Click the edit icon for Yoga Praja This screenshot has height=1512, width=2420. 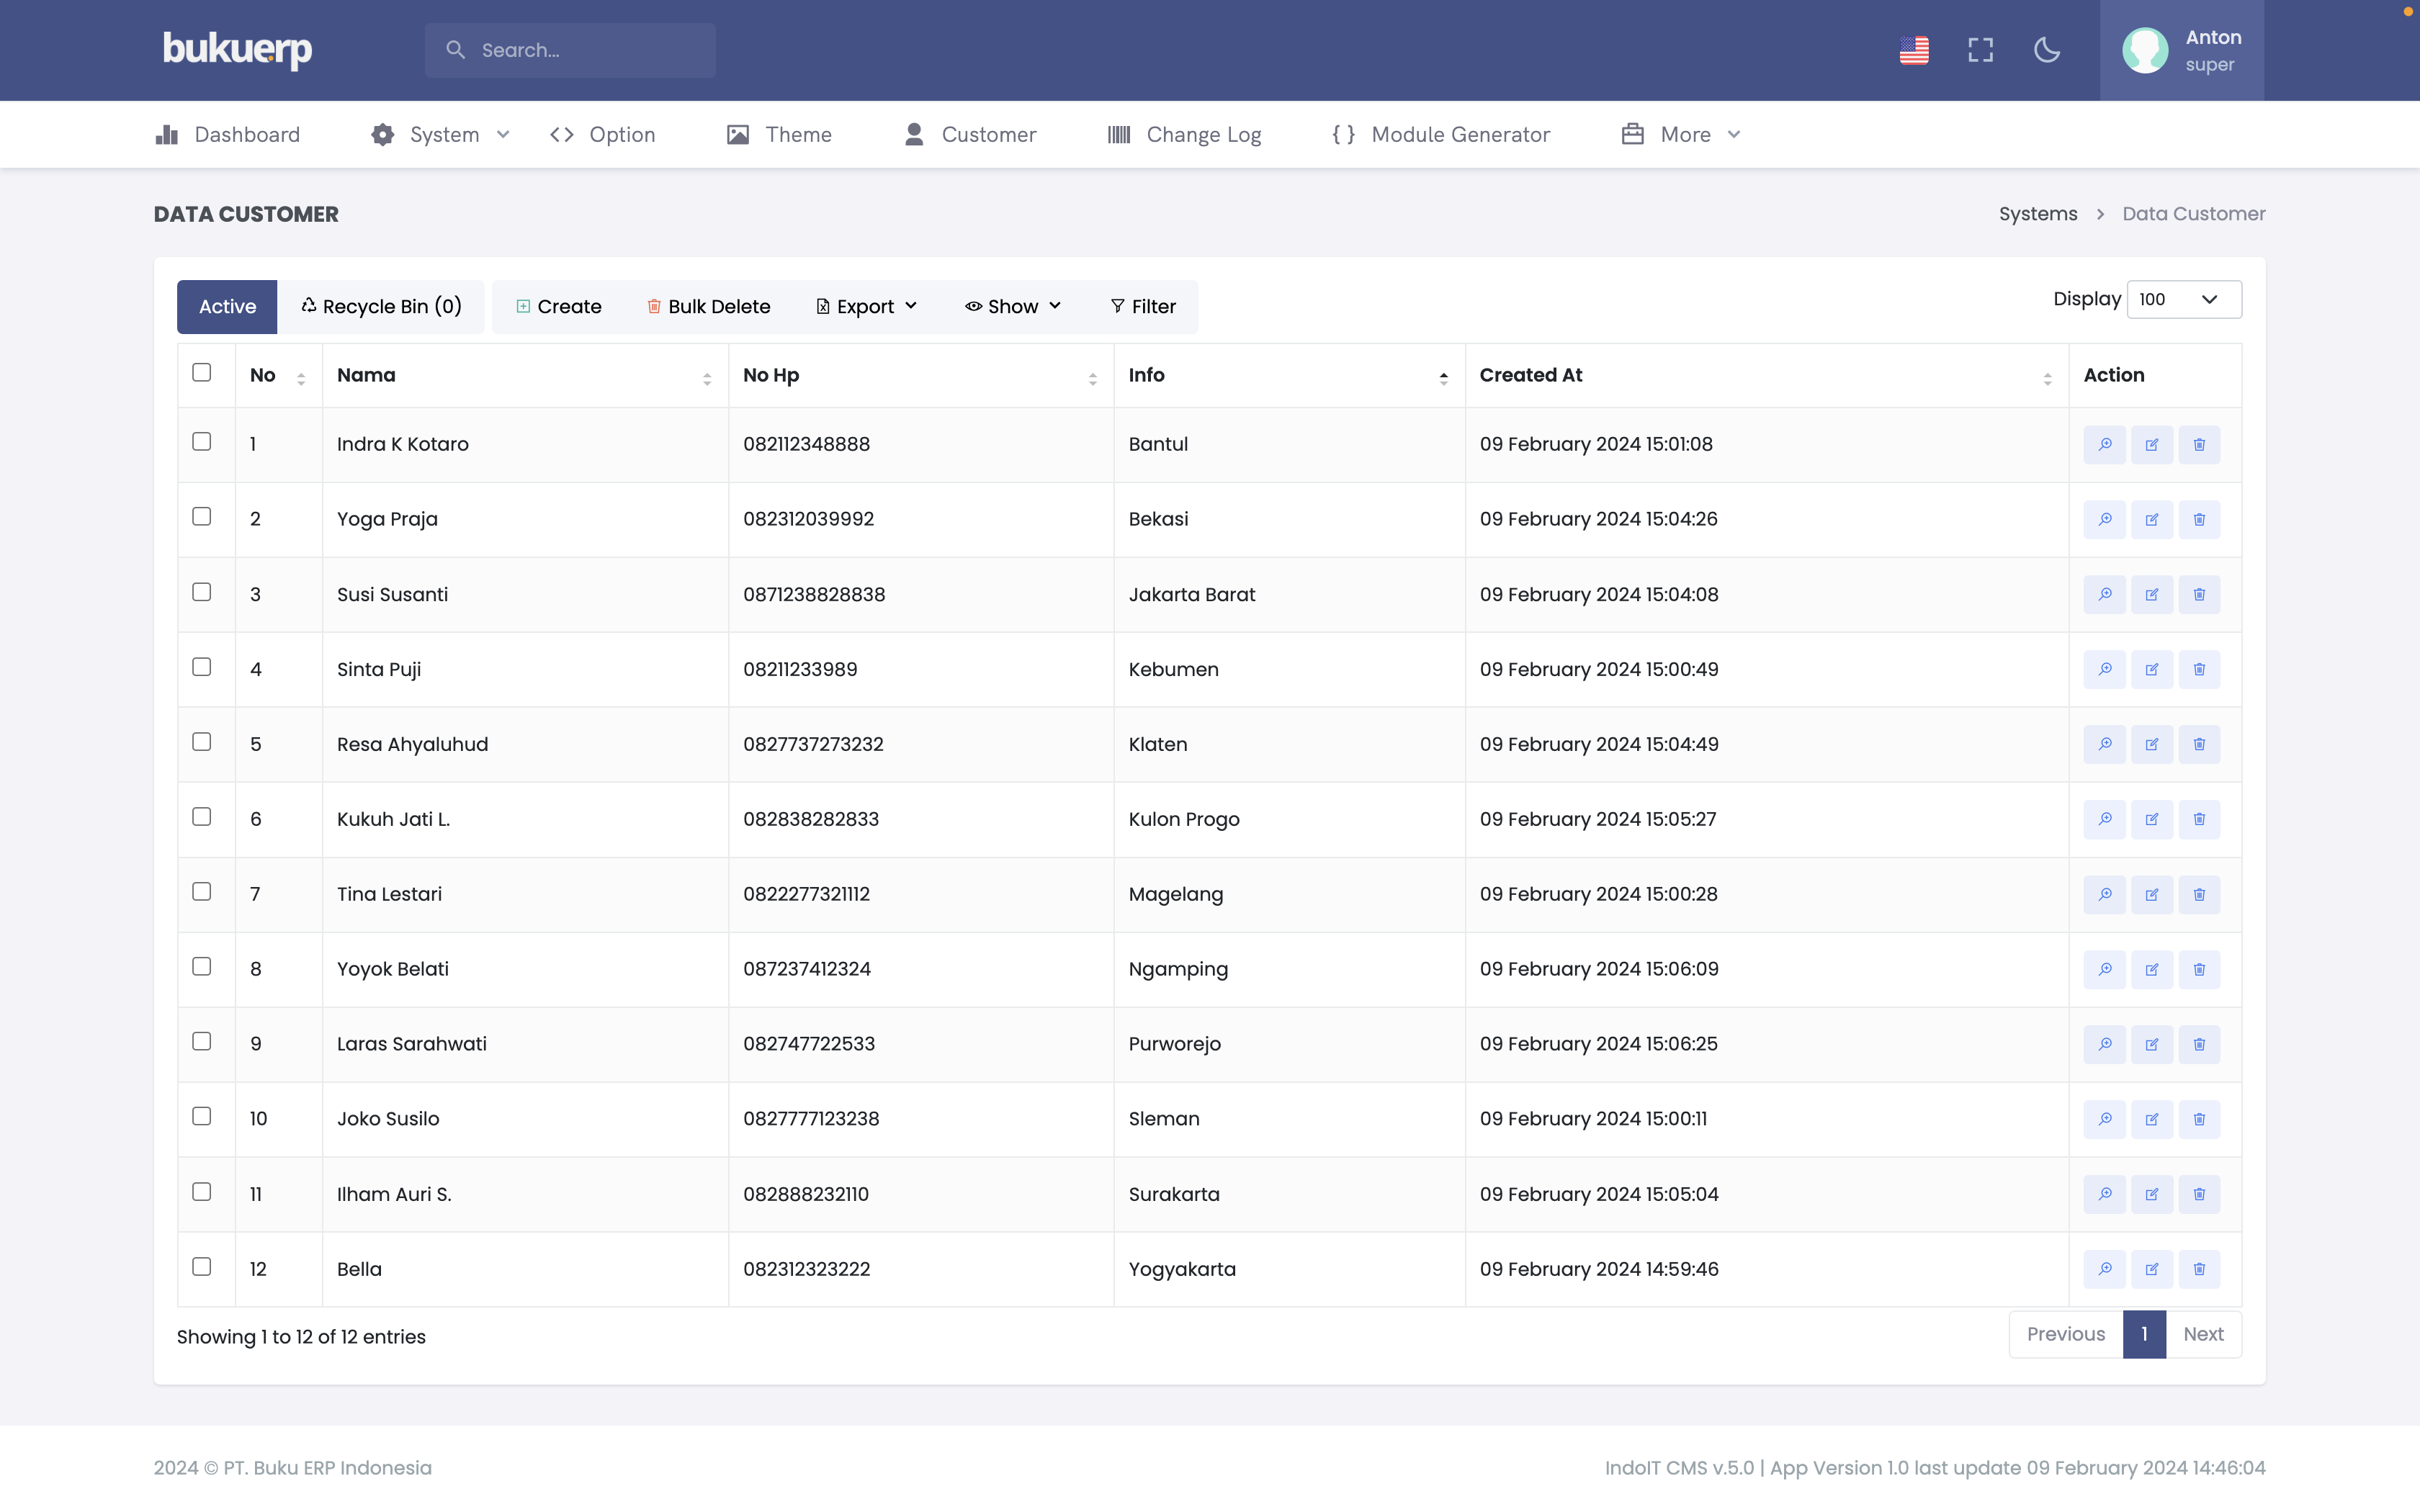[2151, 519]
